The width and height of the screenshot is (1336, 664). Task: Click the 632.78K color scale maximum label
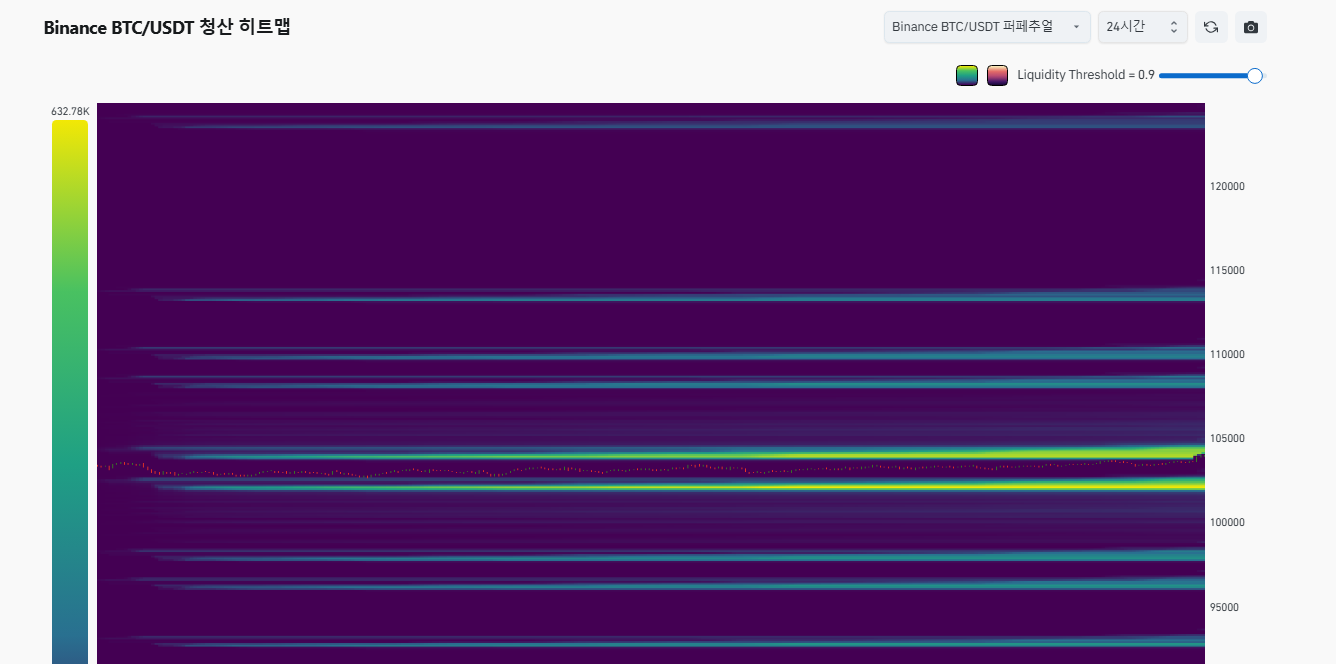click(70, 111)
